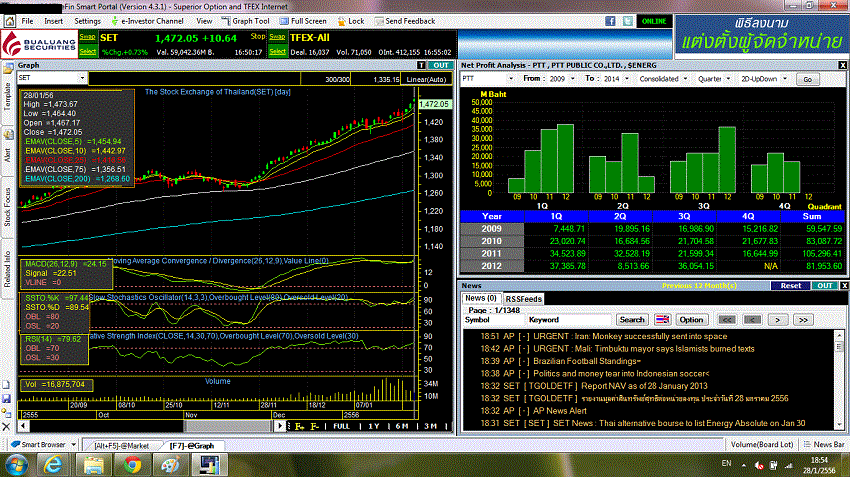Open the Alert sidebar tab
This screenshot has height=477, width=850.
(8, 154)
